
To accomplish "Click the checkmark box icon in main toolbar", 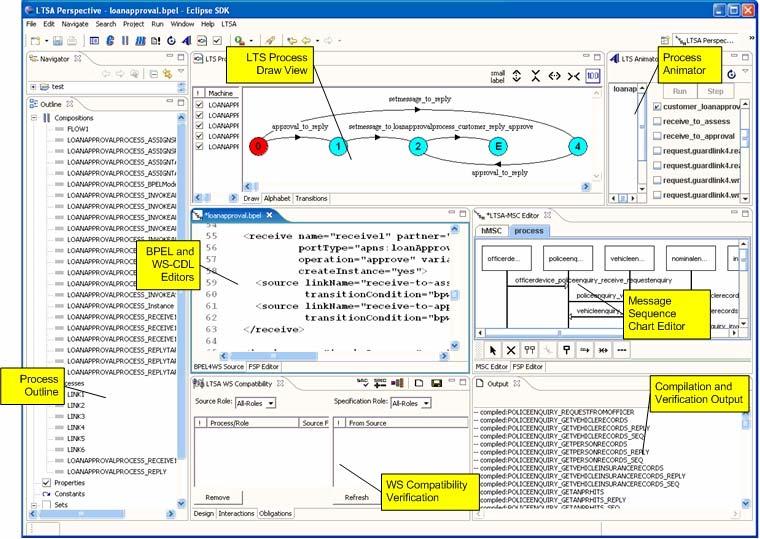I will [x=217, y=41].
